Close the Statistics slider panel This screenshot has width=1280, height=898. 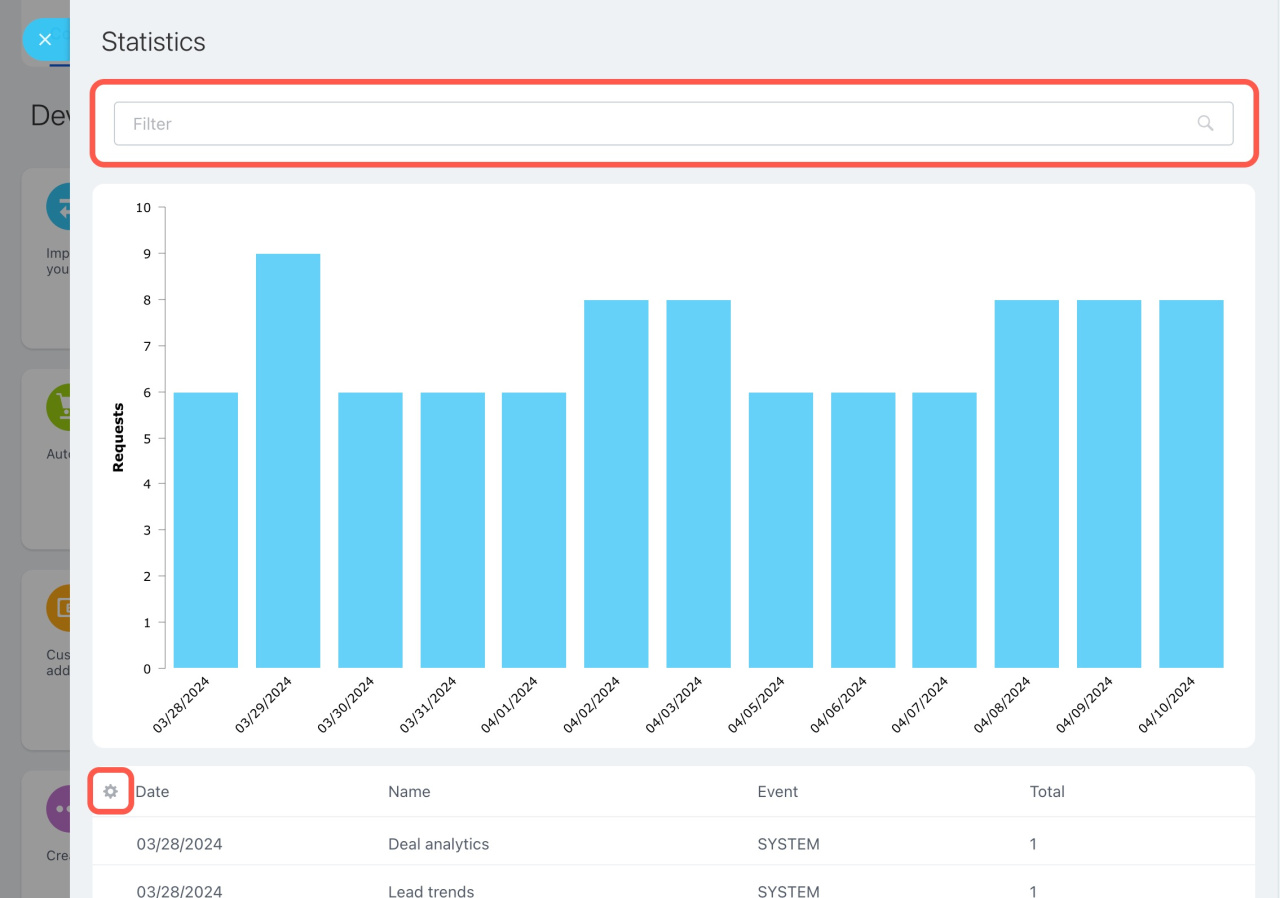(44, 40)
